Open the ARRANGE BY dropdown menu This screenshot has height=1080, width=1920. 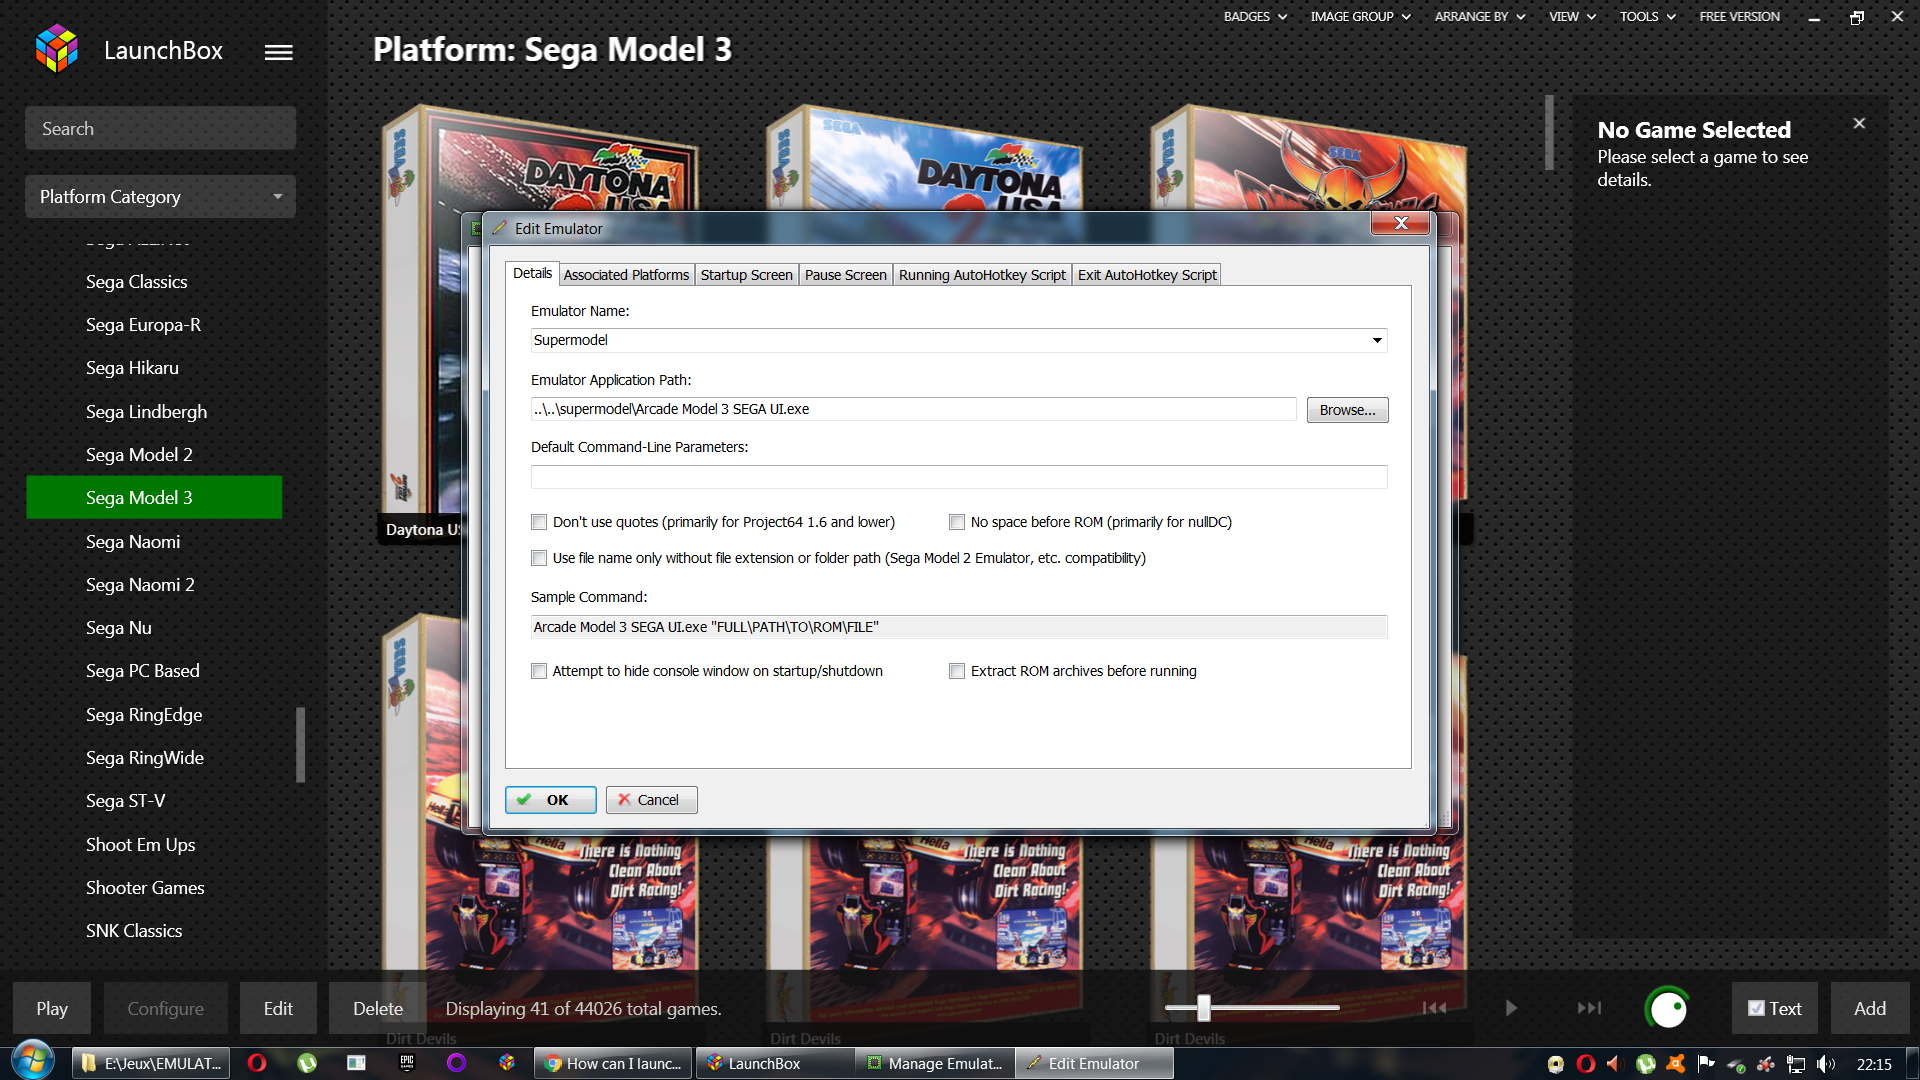1480,16
